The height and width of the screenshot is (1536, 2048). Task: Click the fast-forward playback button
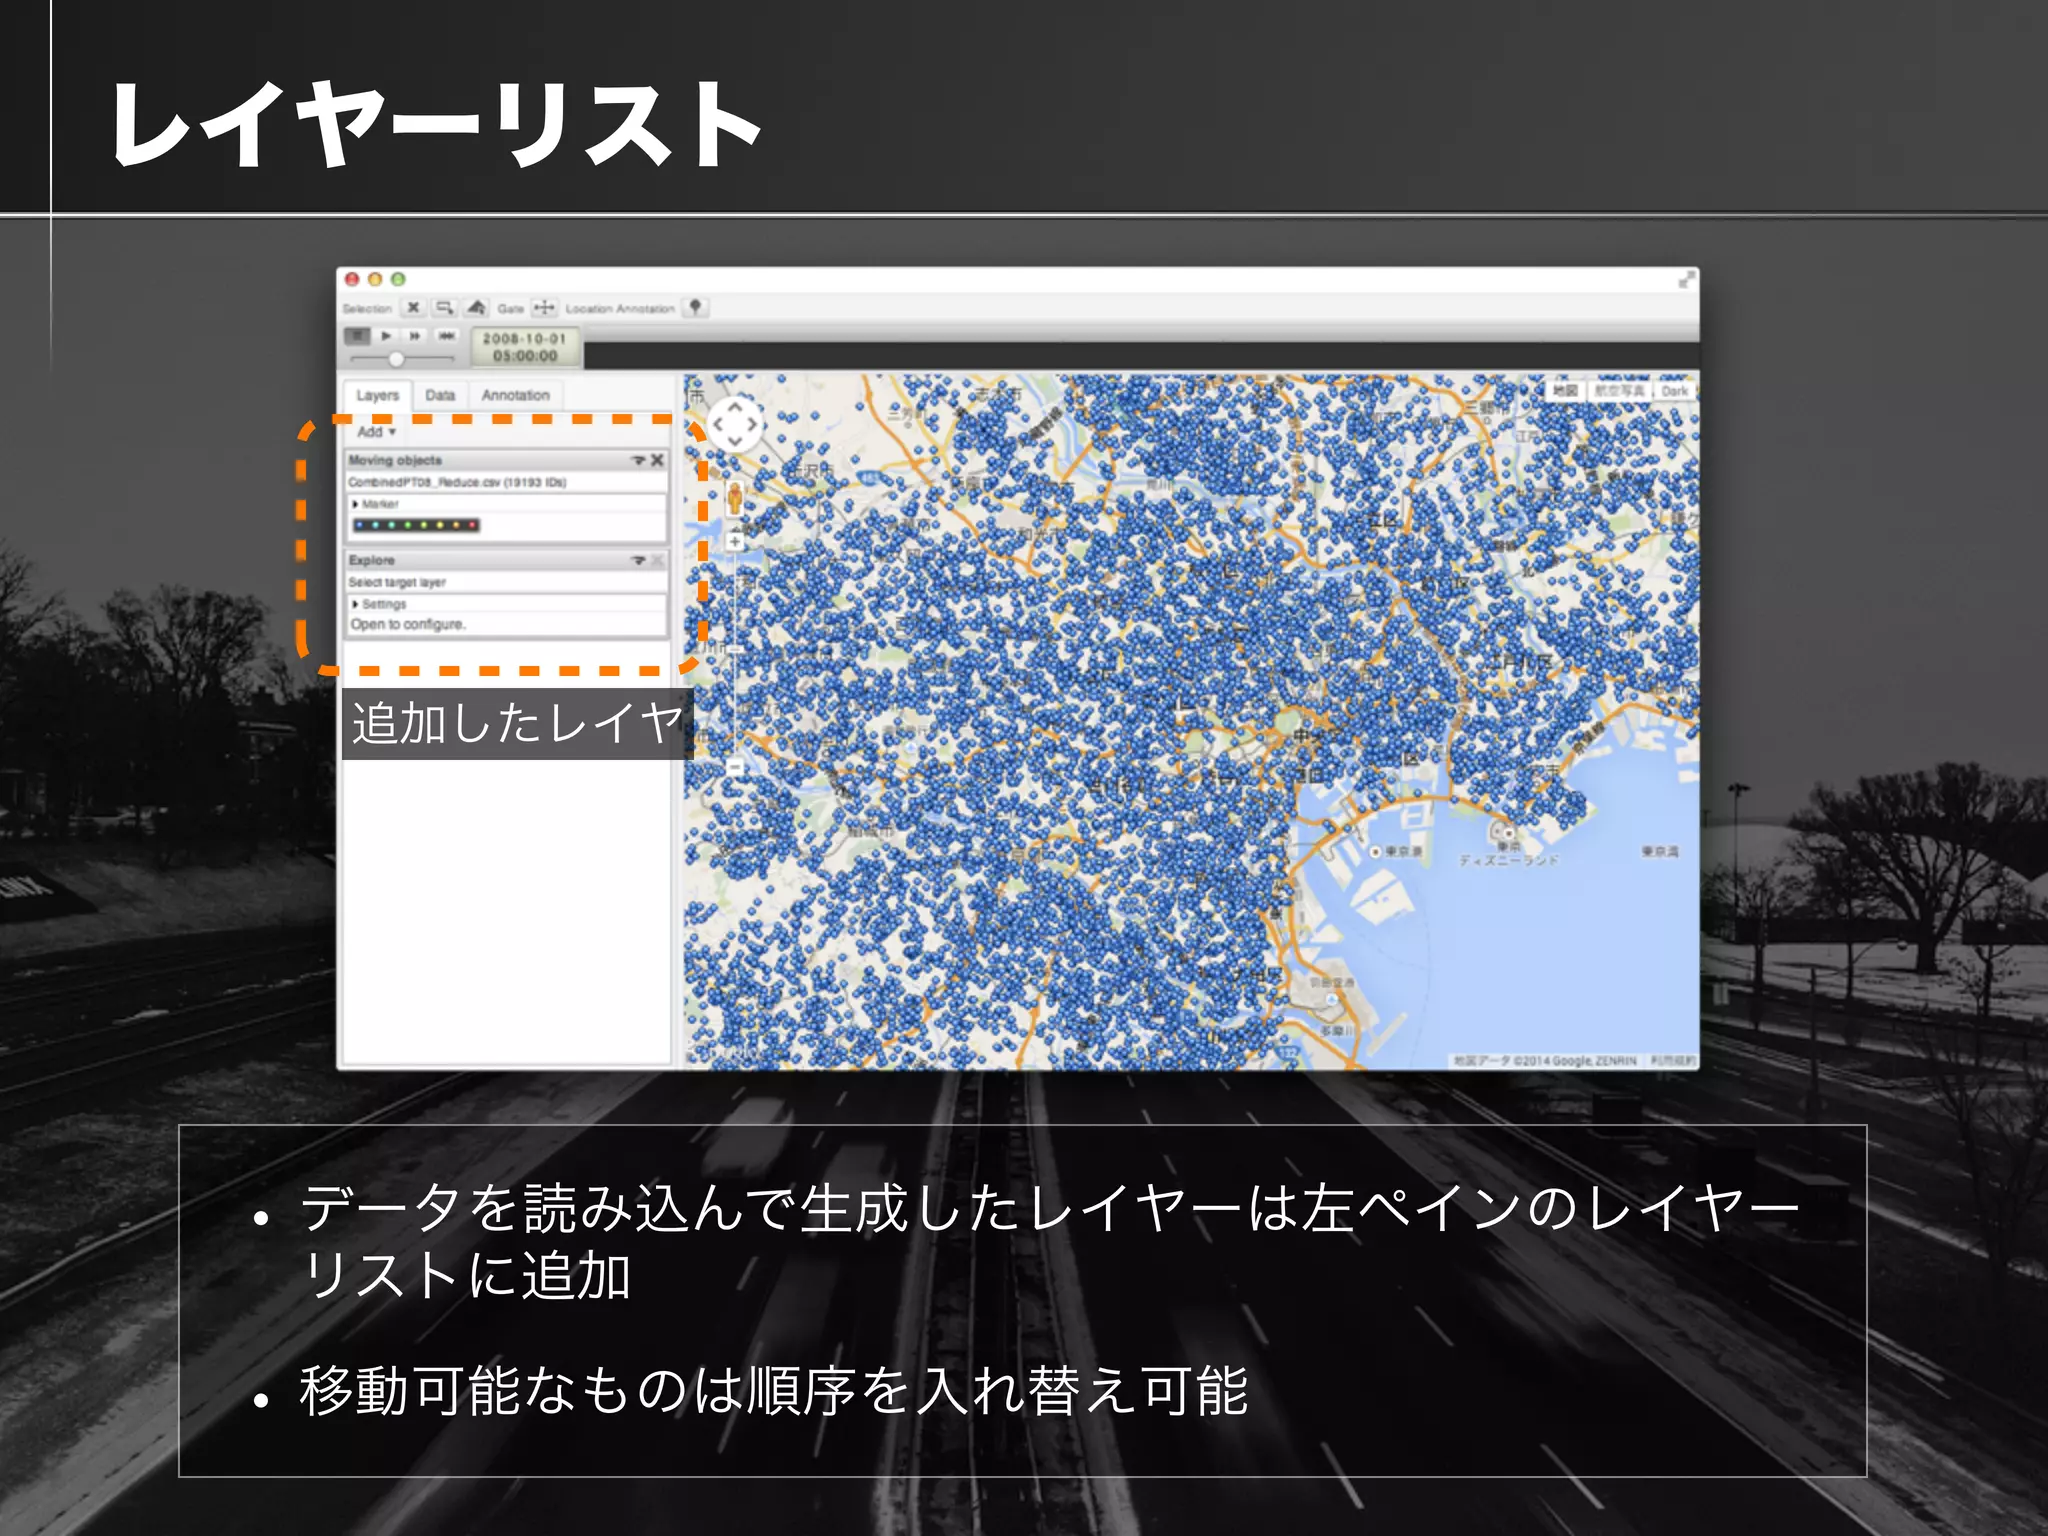pos(415,336)
